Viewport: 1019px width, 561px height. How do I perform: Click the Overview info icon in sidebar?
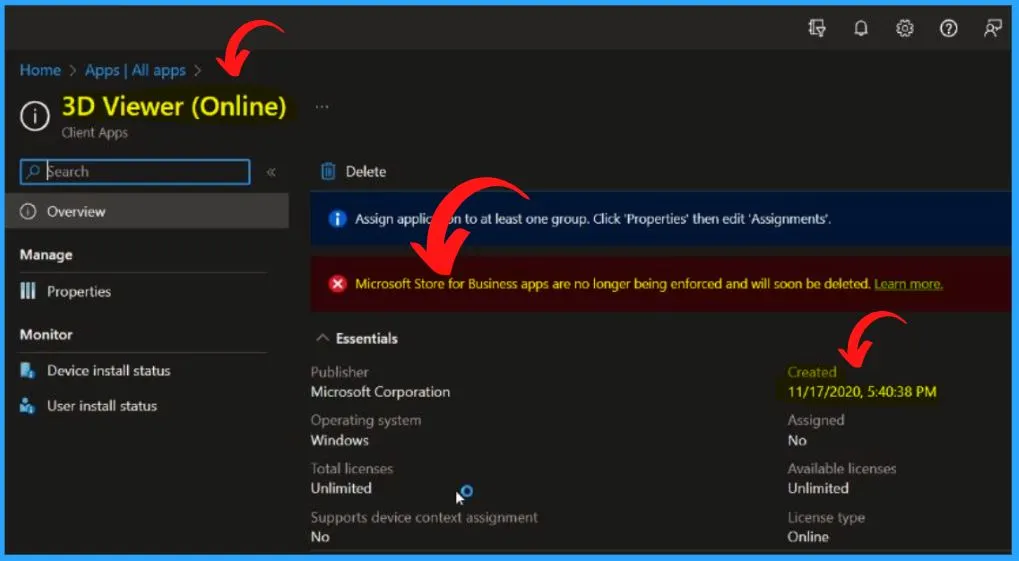click(28, 211)
